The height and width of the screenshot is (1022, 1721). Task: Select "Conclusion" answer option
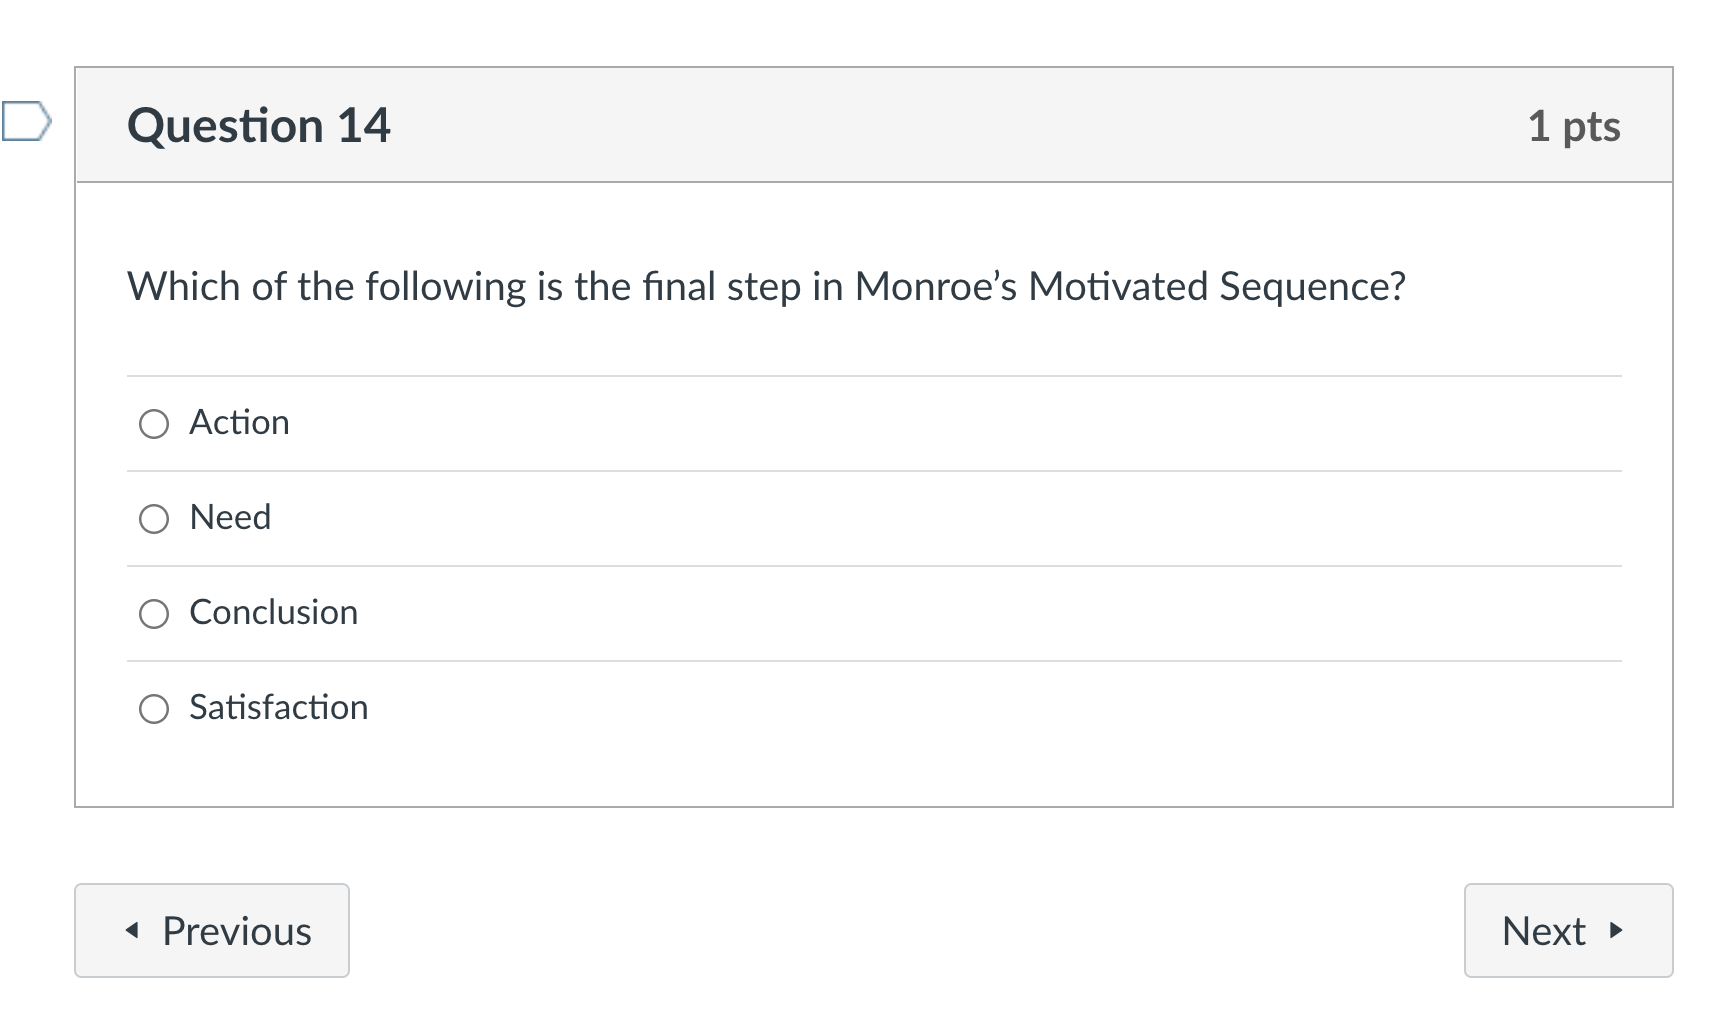(154, 614)
